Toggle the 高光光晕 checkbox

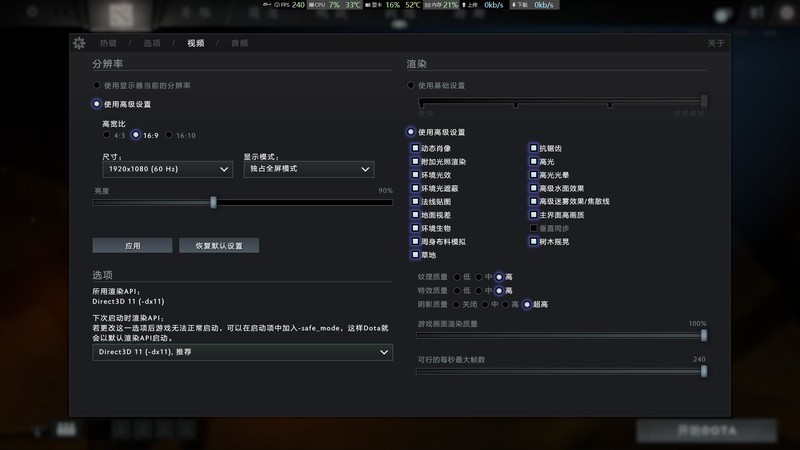(534, 174)
